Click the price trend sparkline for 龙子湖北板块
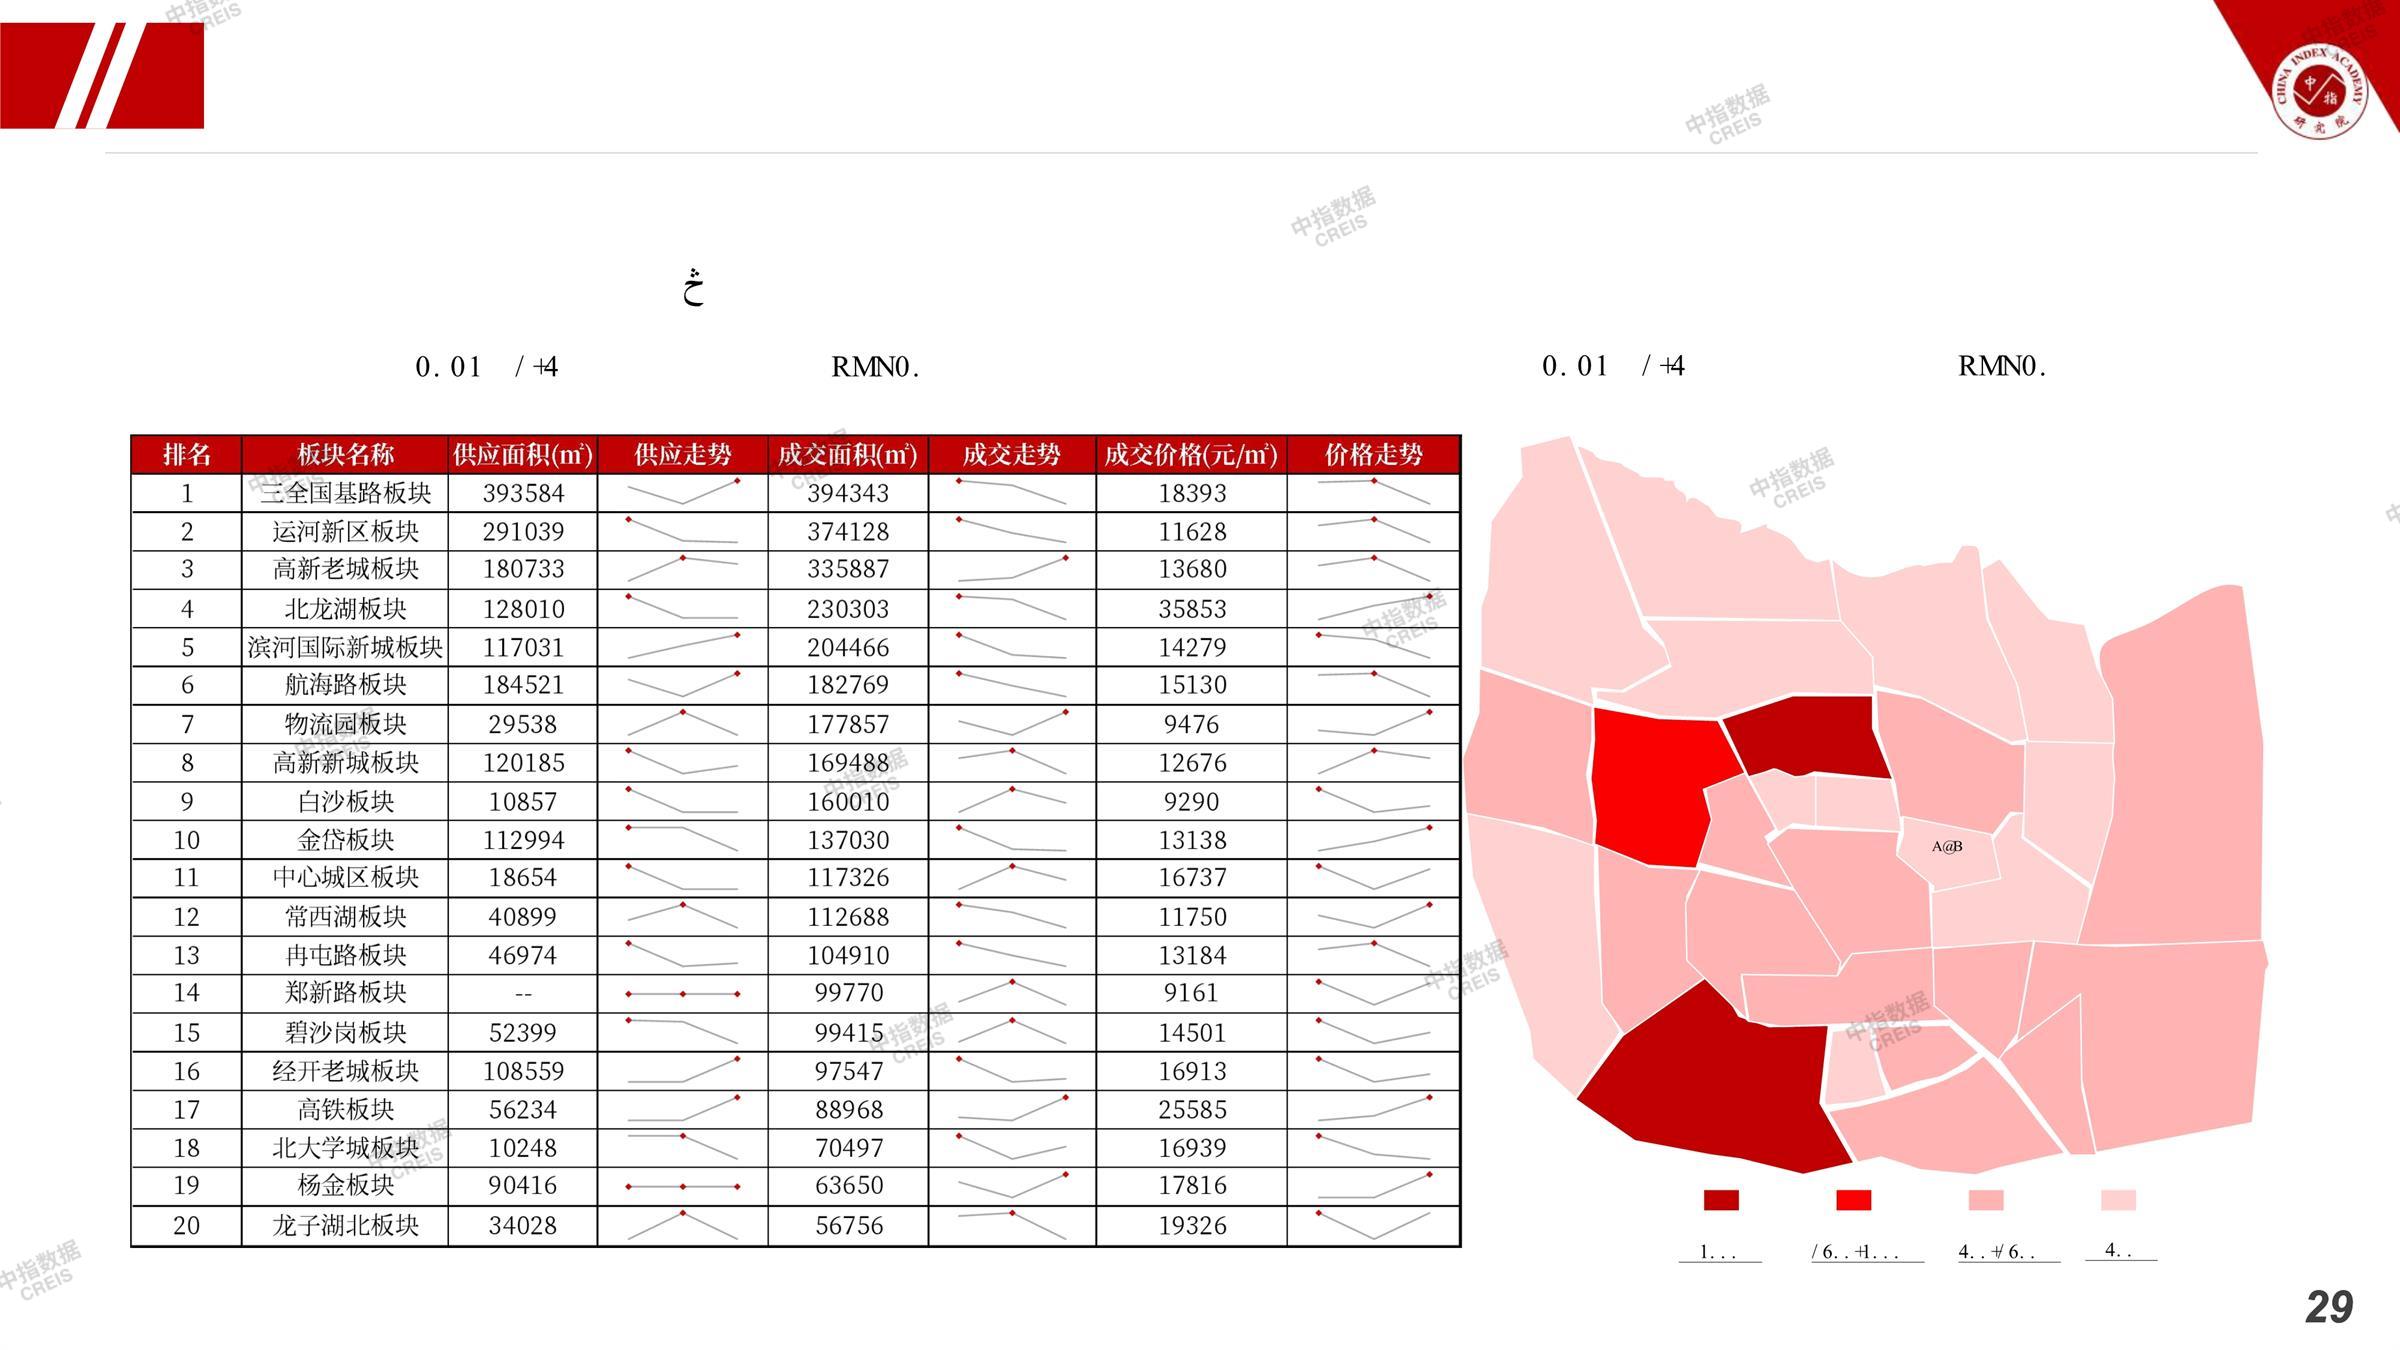 pyautogui.click(x=1374, y=1225)
